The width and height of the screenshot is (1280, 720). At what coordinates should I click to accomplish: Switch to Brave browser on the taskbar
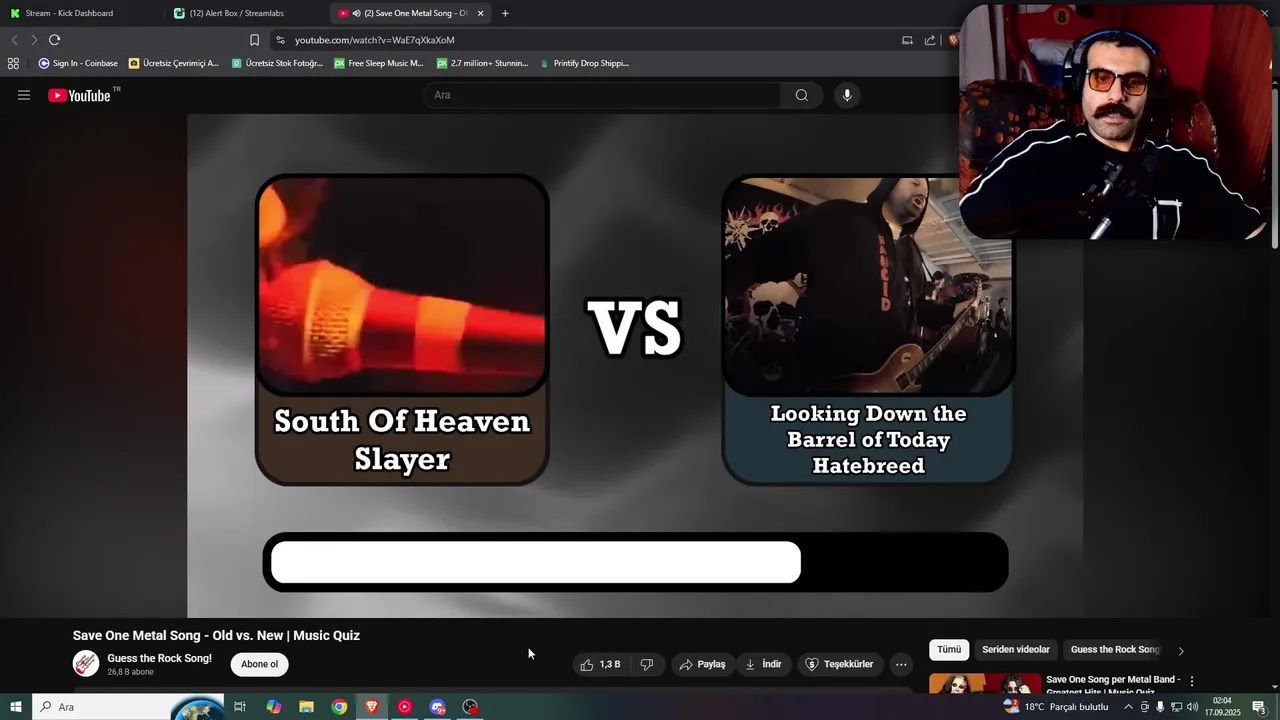(372, 707)
